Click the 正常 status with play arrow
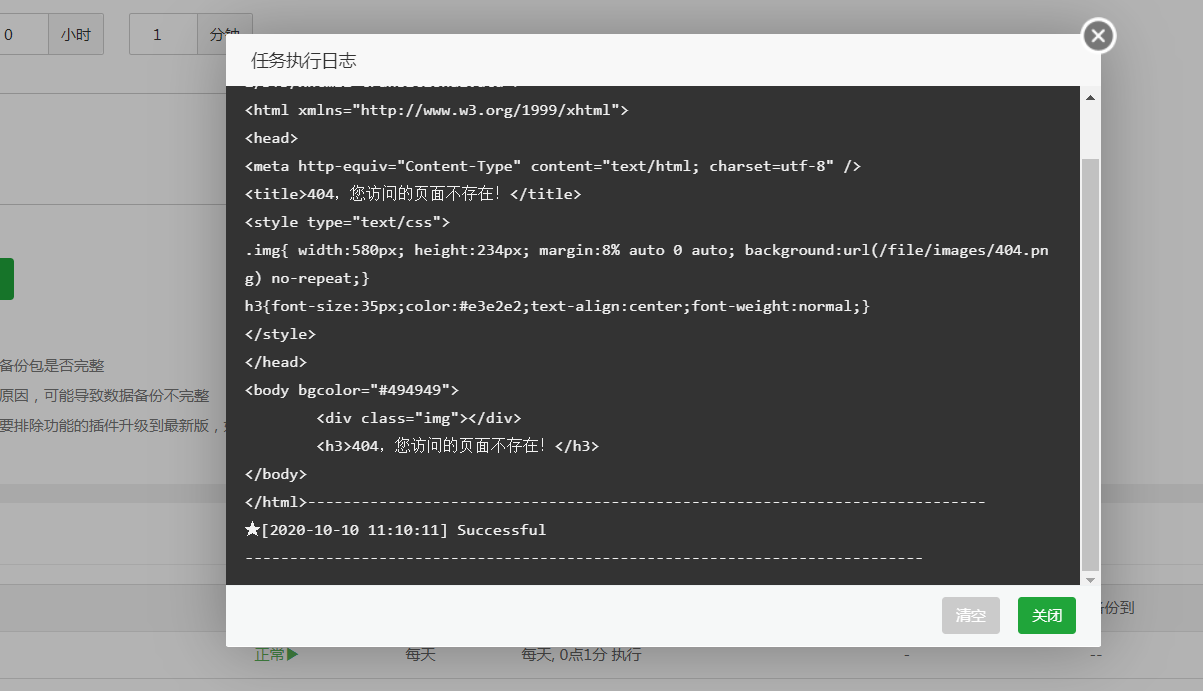Viewport: 1203px width, 691px height. pos(276,655)
